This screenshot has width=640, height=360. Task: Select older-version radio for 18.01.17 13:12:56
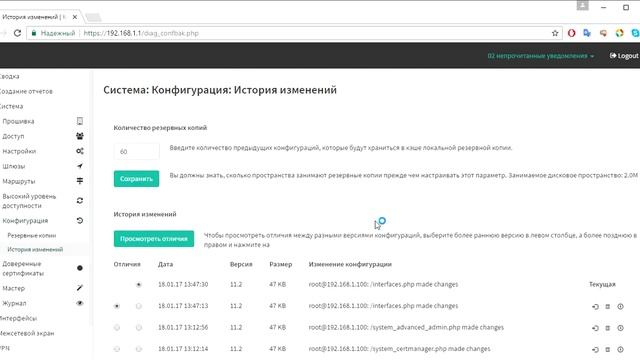pos(117,328)
